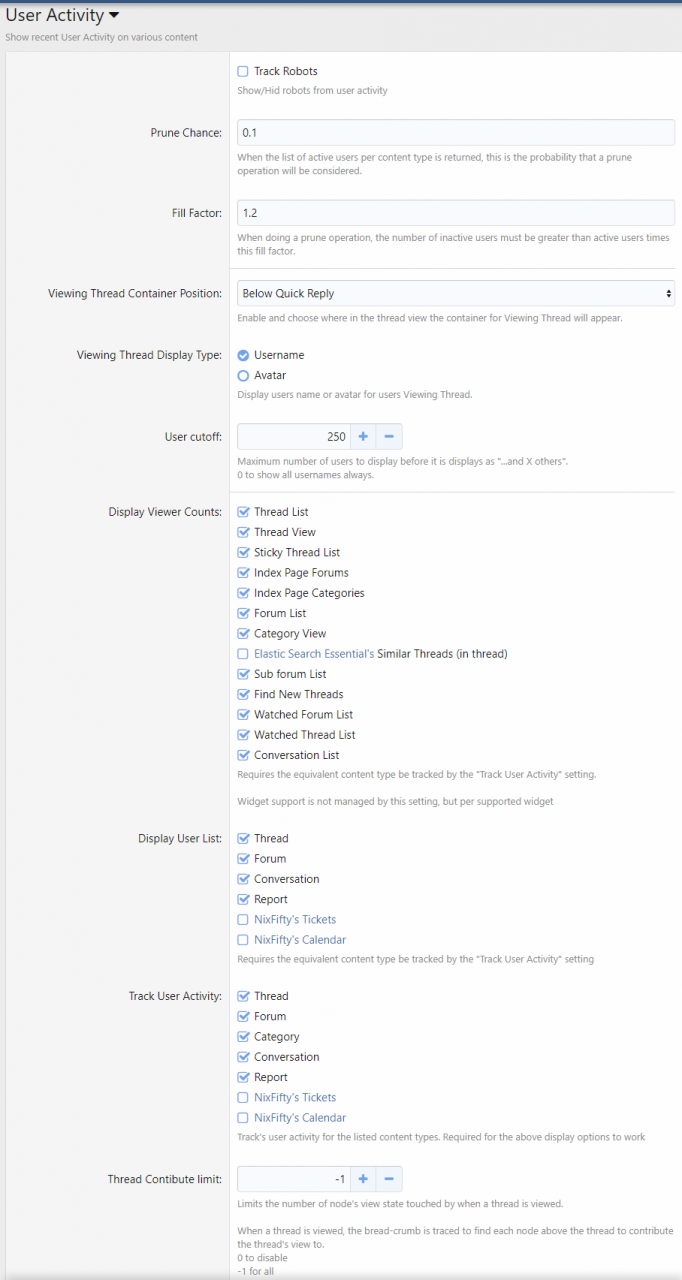
Task: Open the User Activity title dropdown arrow
Action: pyautogui.click(x=114, y=16)
